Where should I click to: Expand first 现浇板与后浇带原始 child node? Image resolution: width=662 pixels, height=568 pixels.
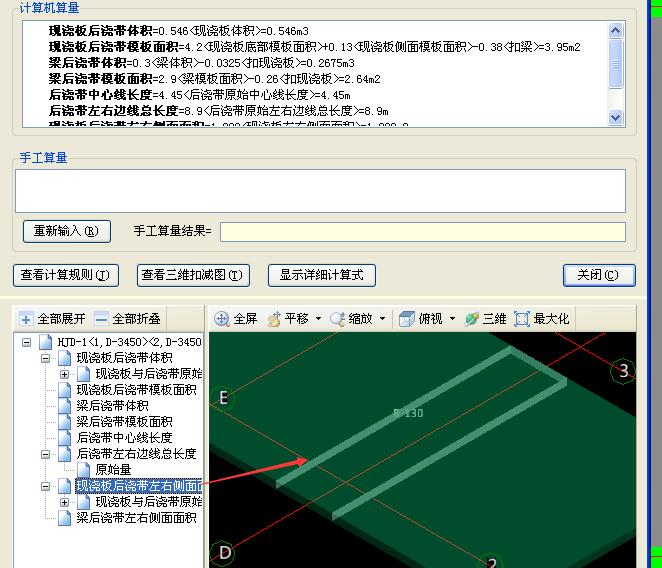point(64,374)
